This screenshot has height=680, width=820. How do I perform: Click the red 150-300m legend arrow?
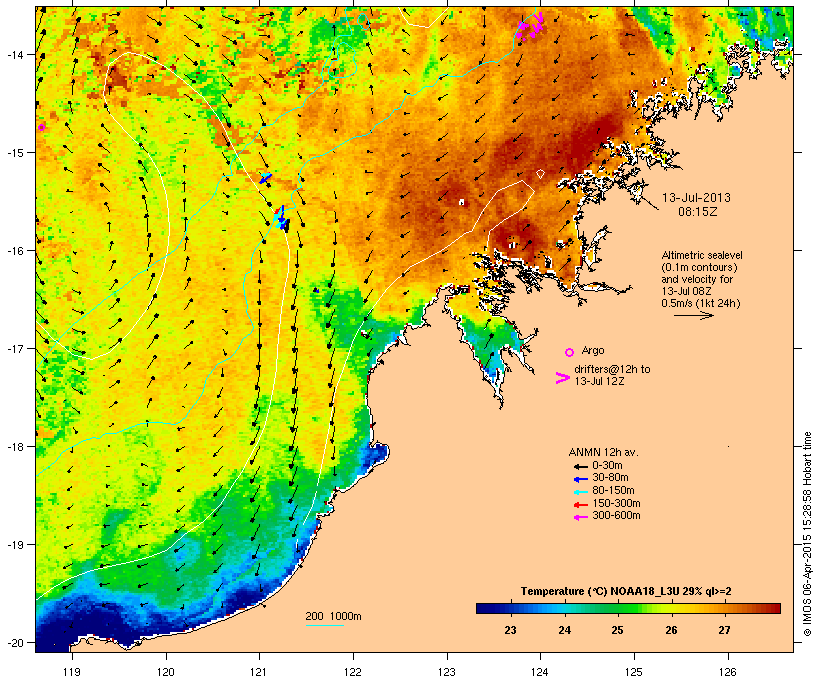pyautogui.click(x=580, y=505)
